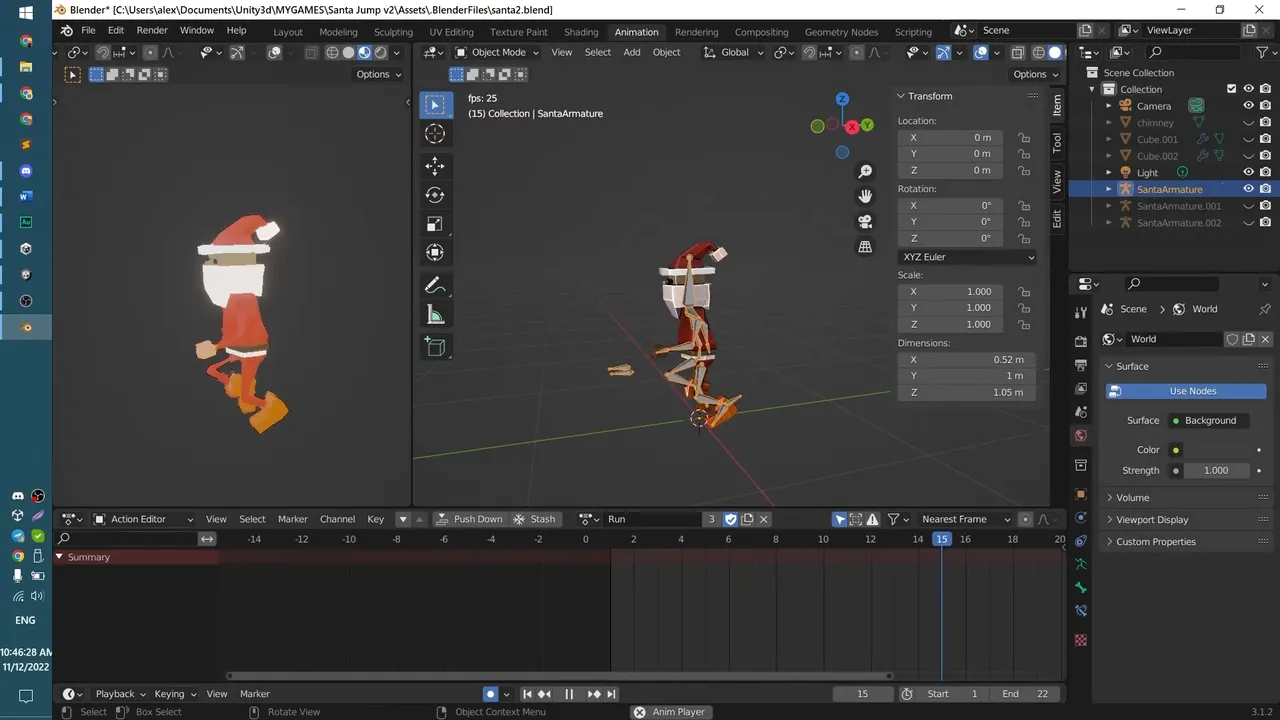Viewport: 1280px width, 720px height.
Task: Click the pan view hand icon
Action: [x=866, y=197]
